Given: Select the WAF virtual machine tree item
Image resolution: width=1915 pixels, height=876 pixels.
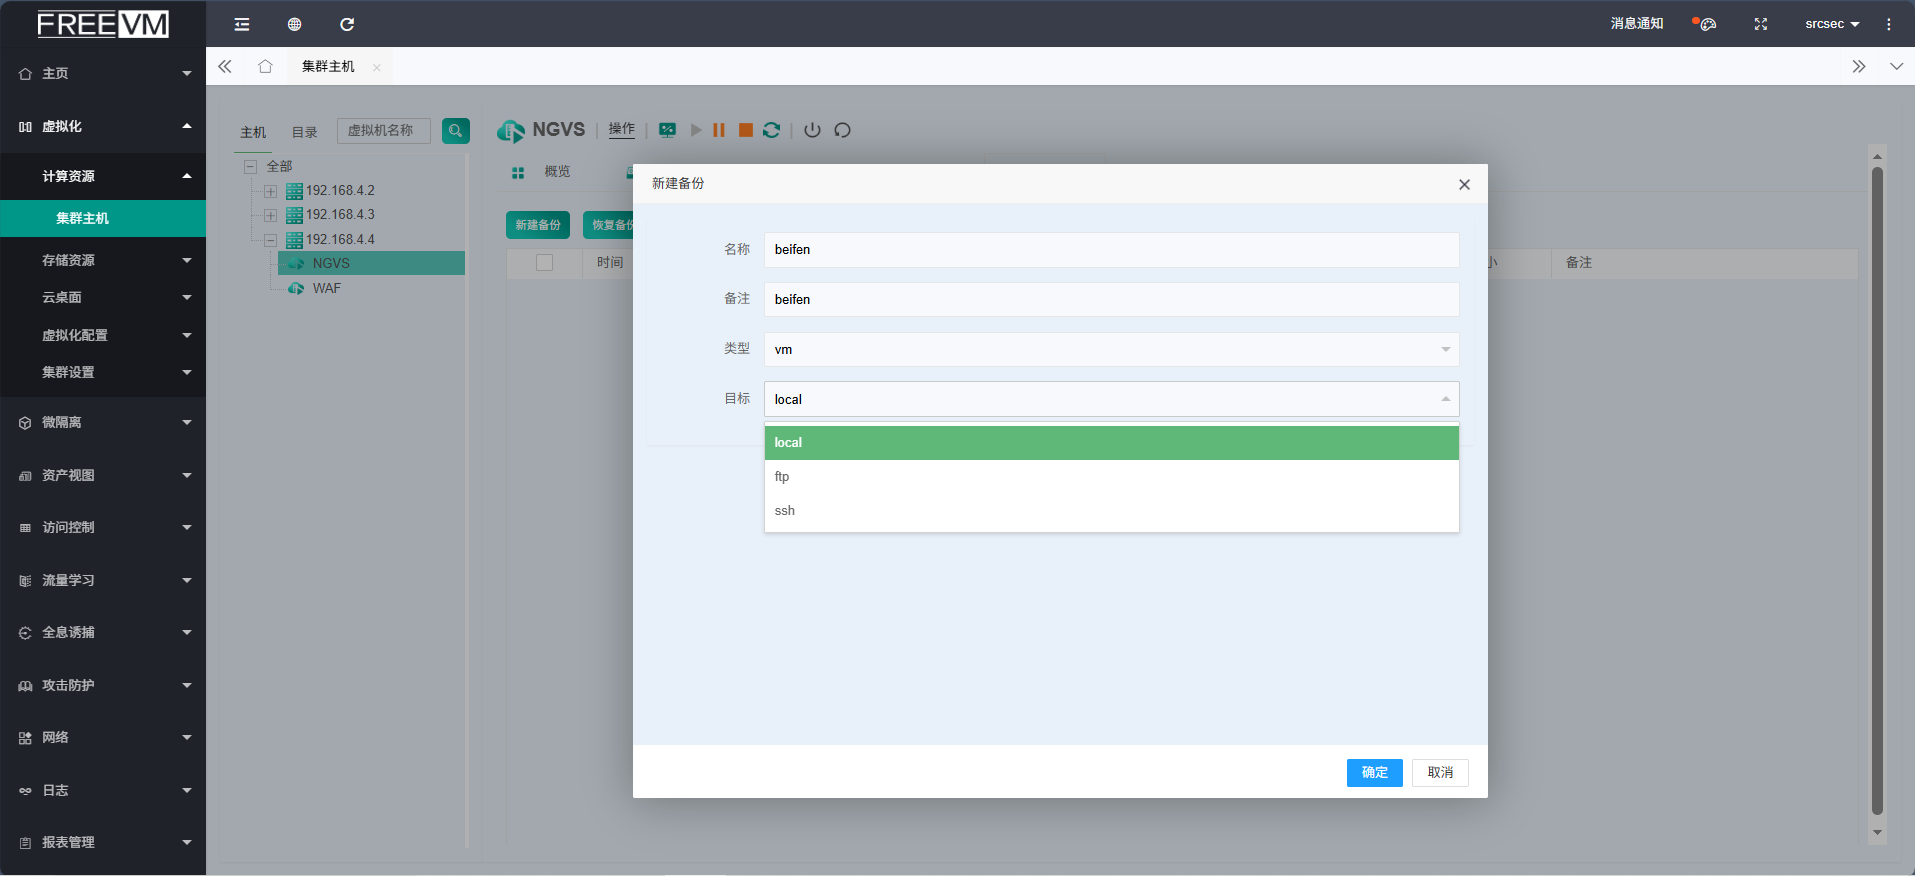Looking at the screenshot, I should [326, 289].
